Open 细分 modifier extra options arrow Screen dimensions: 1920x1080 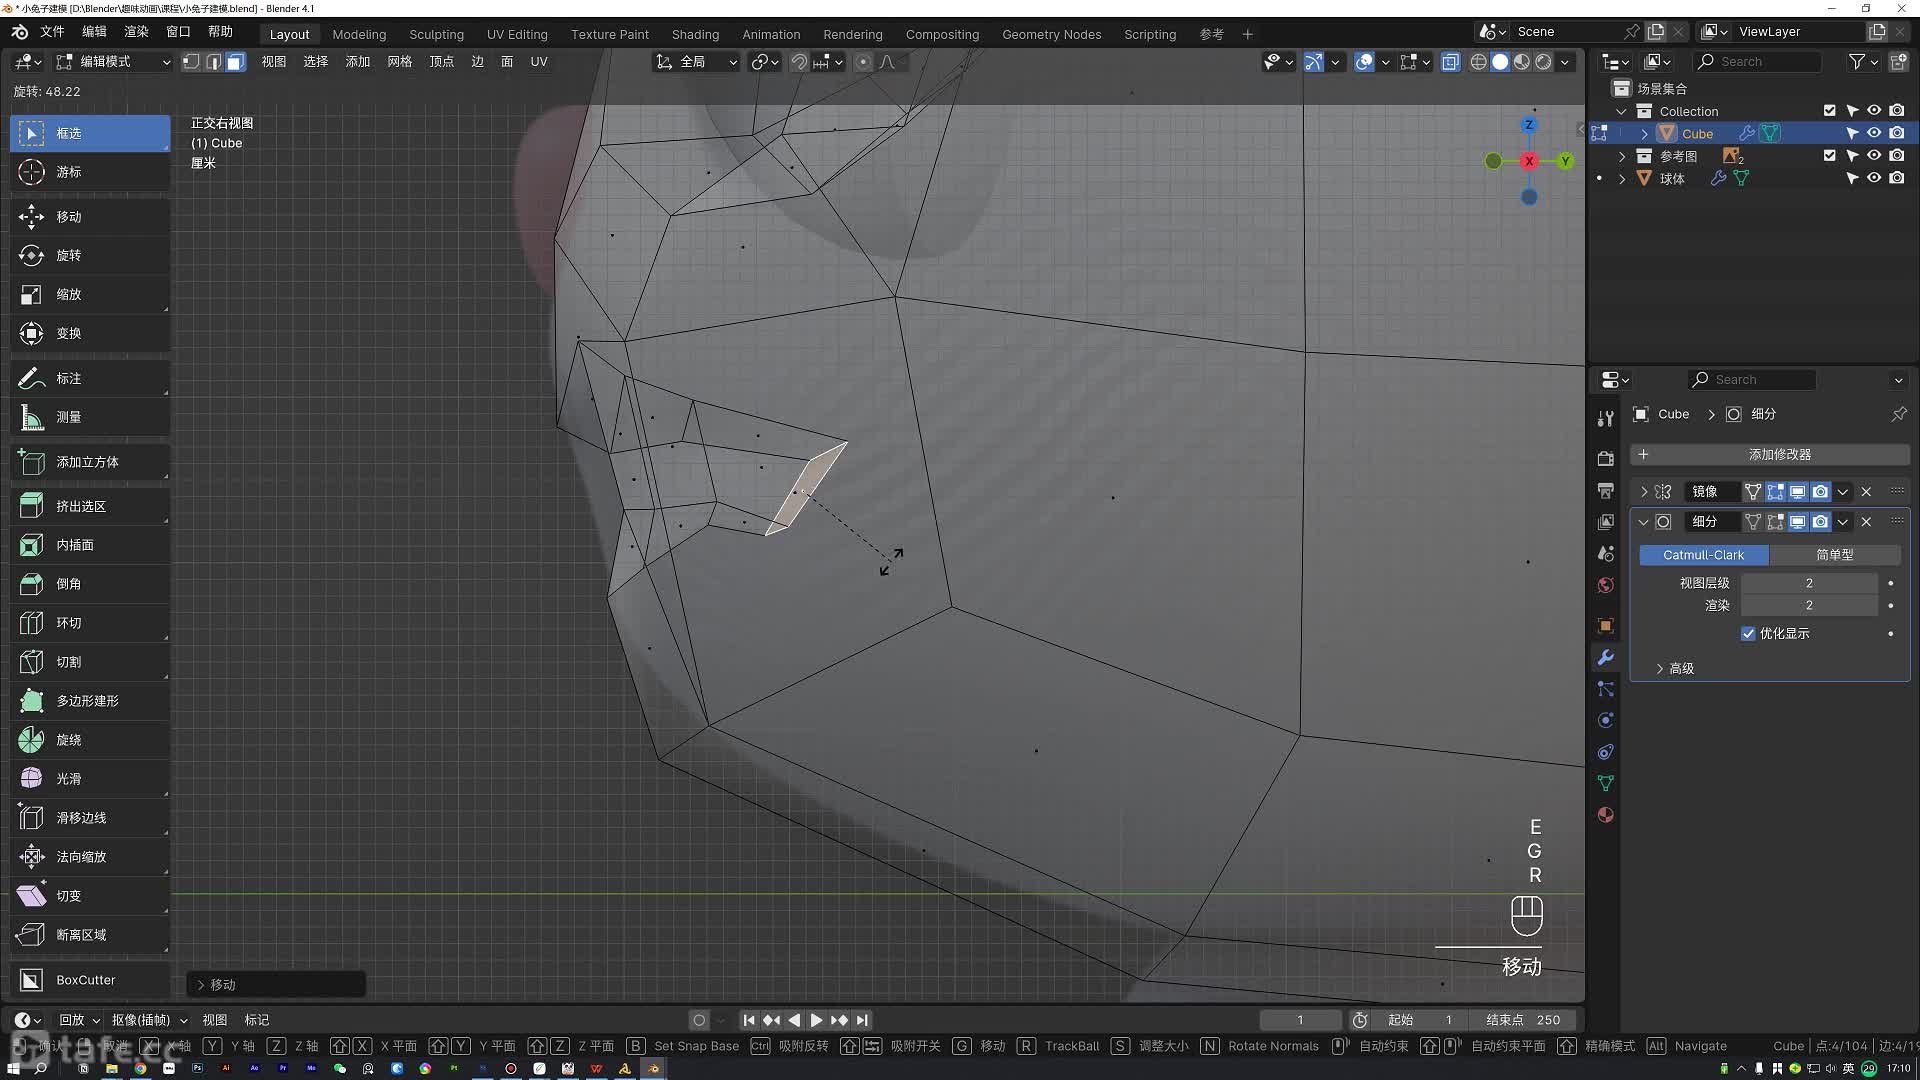tap(1843, 522)
